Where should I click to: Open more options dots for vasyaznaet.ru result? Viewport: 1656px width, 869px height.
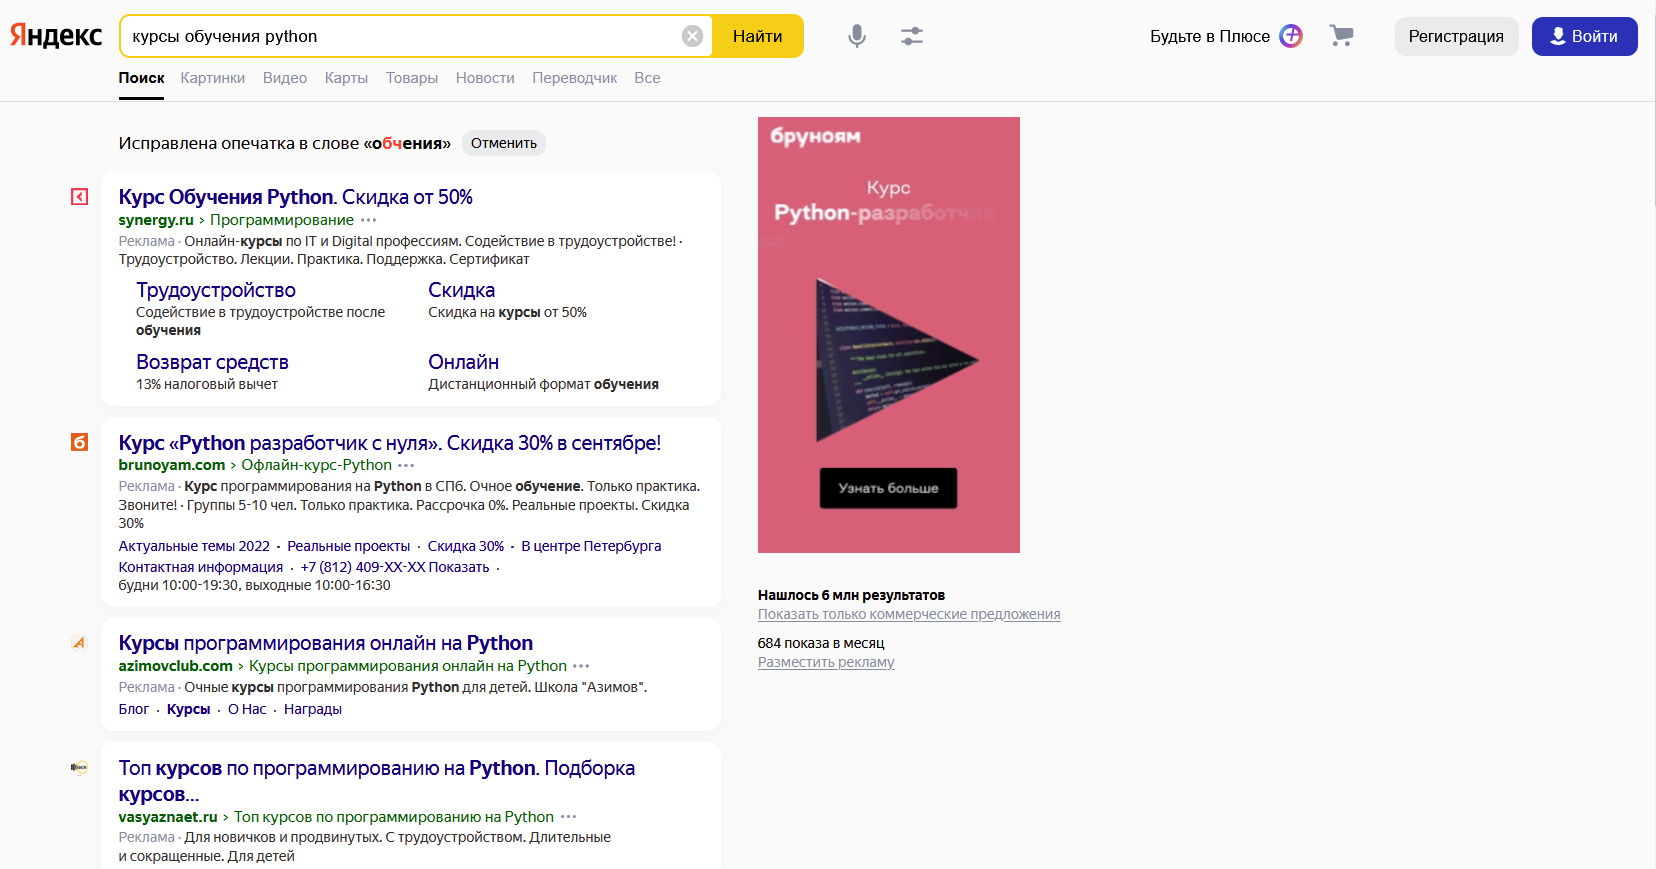pyautogui.click(x=568, y=817)
